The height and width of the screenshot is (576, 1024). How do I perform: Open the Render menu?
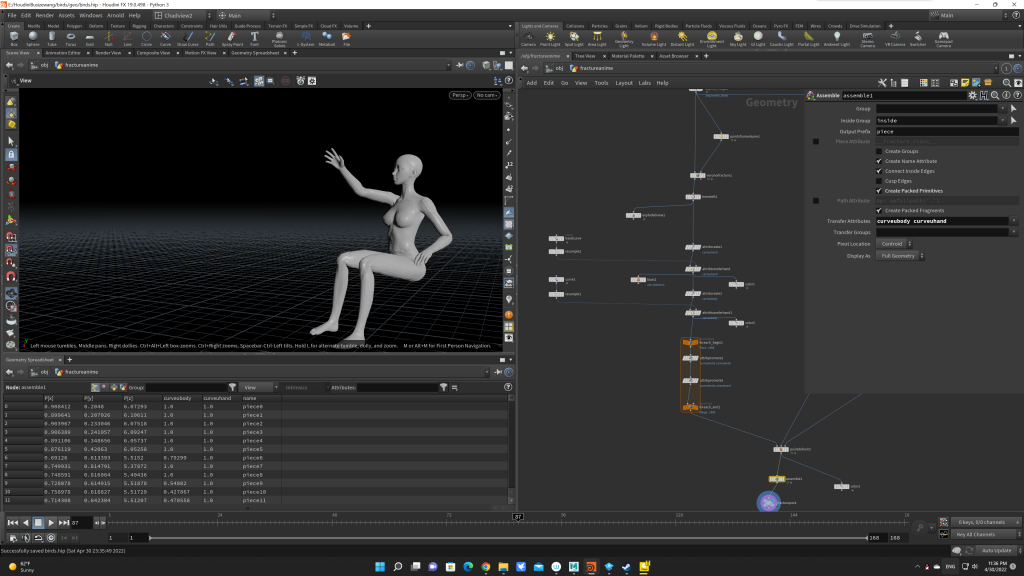click(43, 16)
